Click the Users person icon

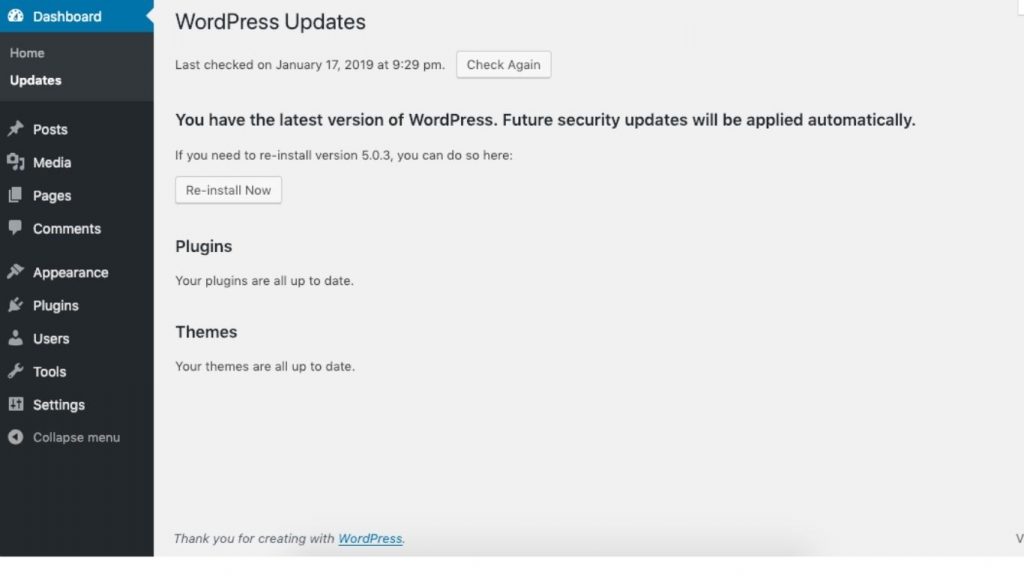coord(15,338)
